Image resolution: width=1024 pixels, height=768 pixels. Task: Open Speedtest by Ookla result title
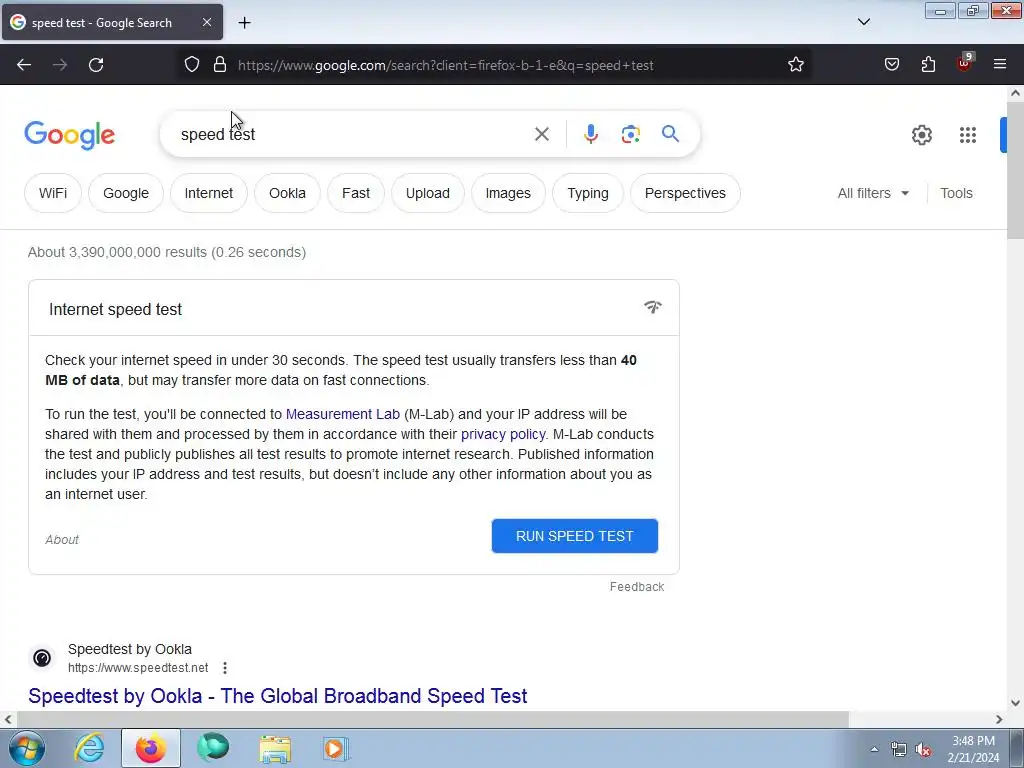278,696
